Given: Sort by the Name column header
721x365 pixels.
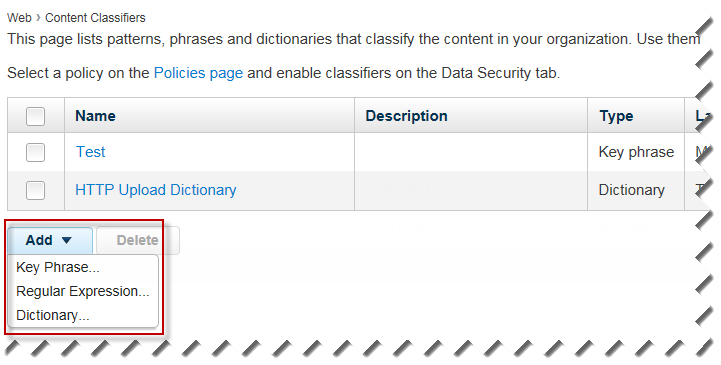Looking at the screenshot, I should click(x=96, y=116).
